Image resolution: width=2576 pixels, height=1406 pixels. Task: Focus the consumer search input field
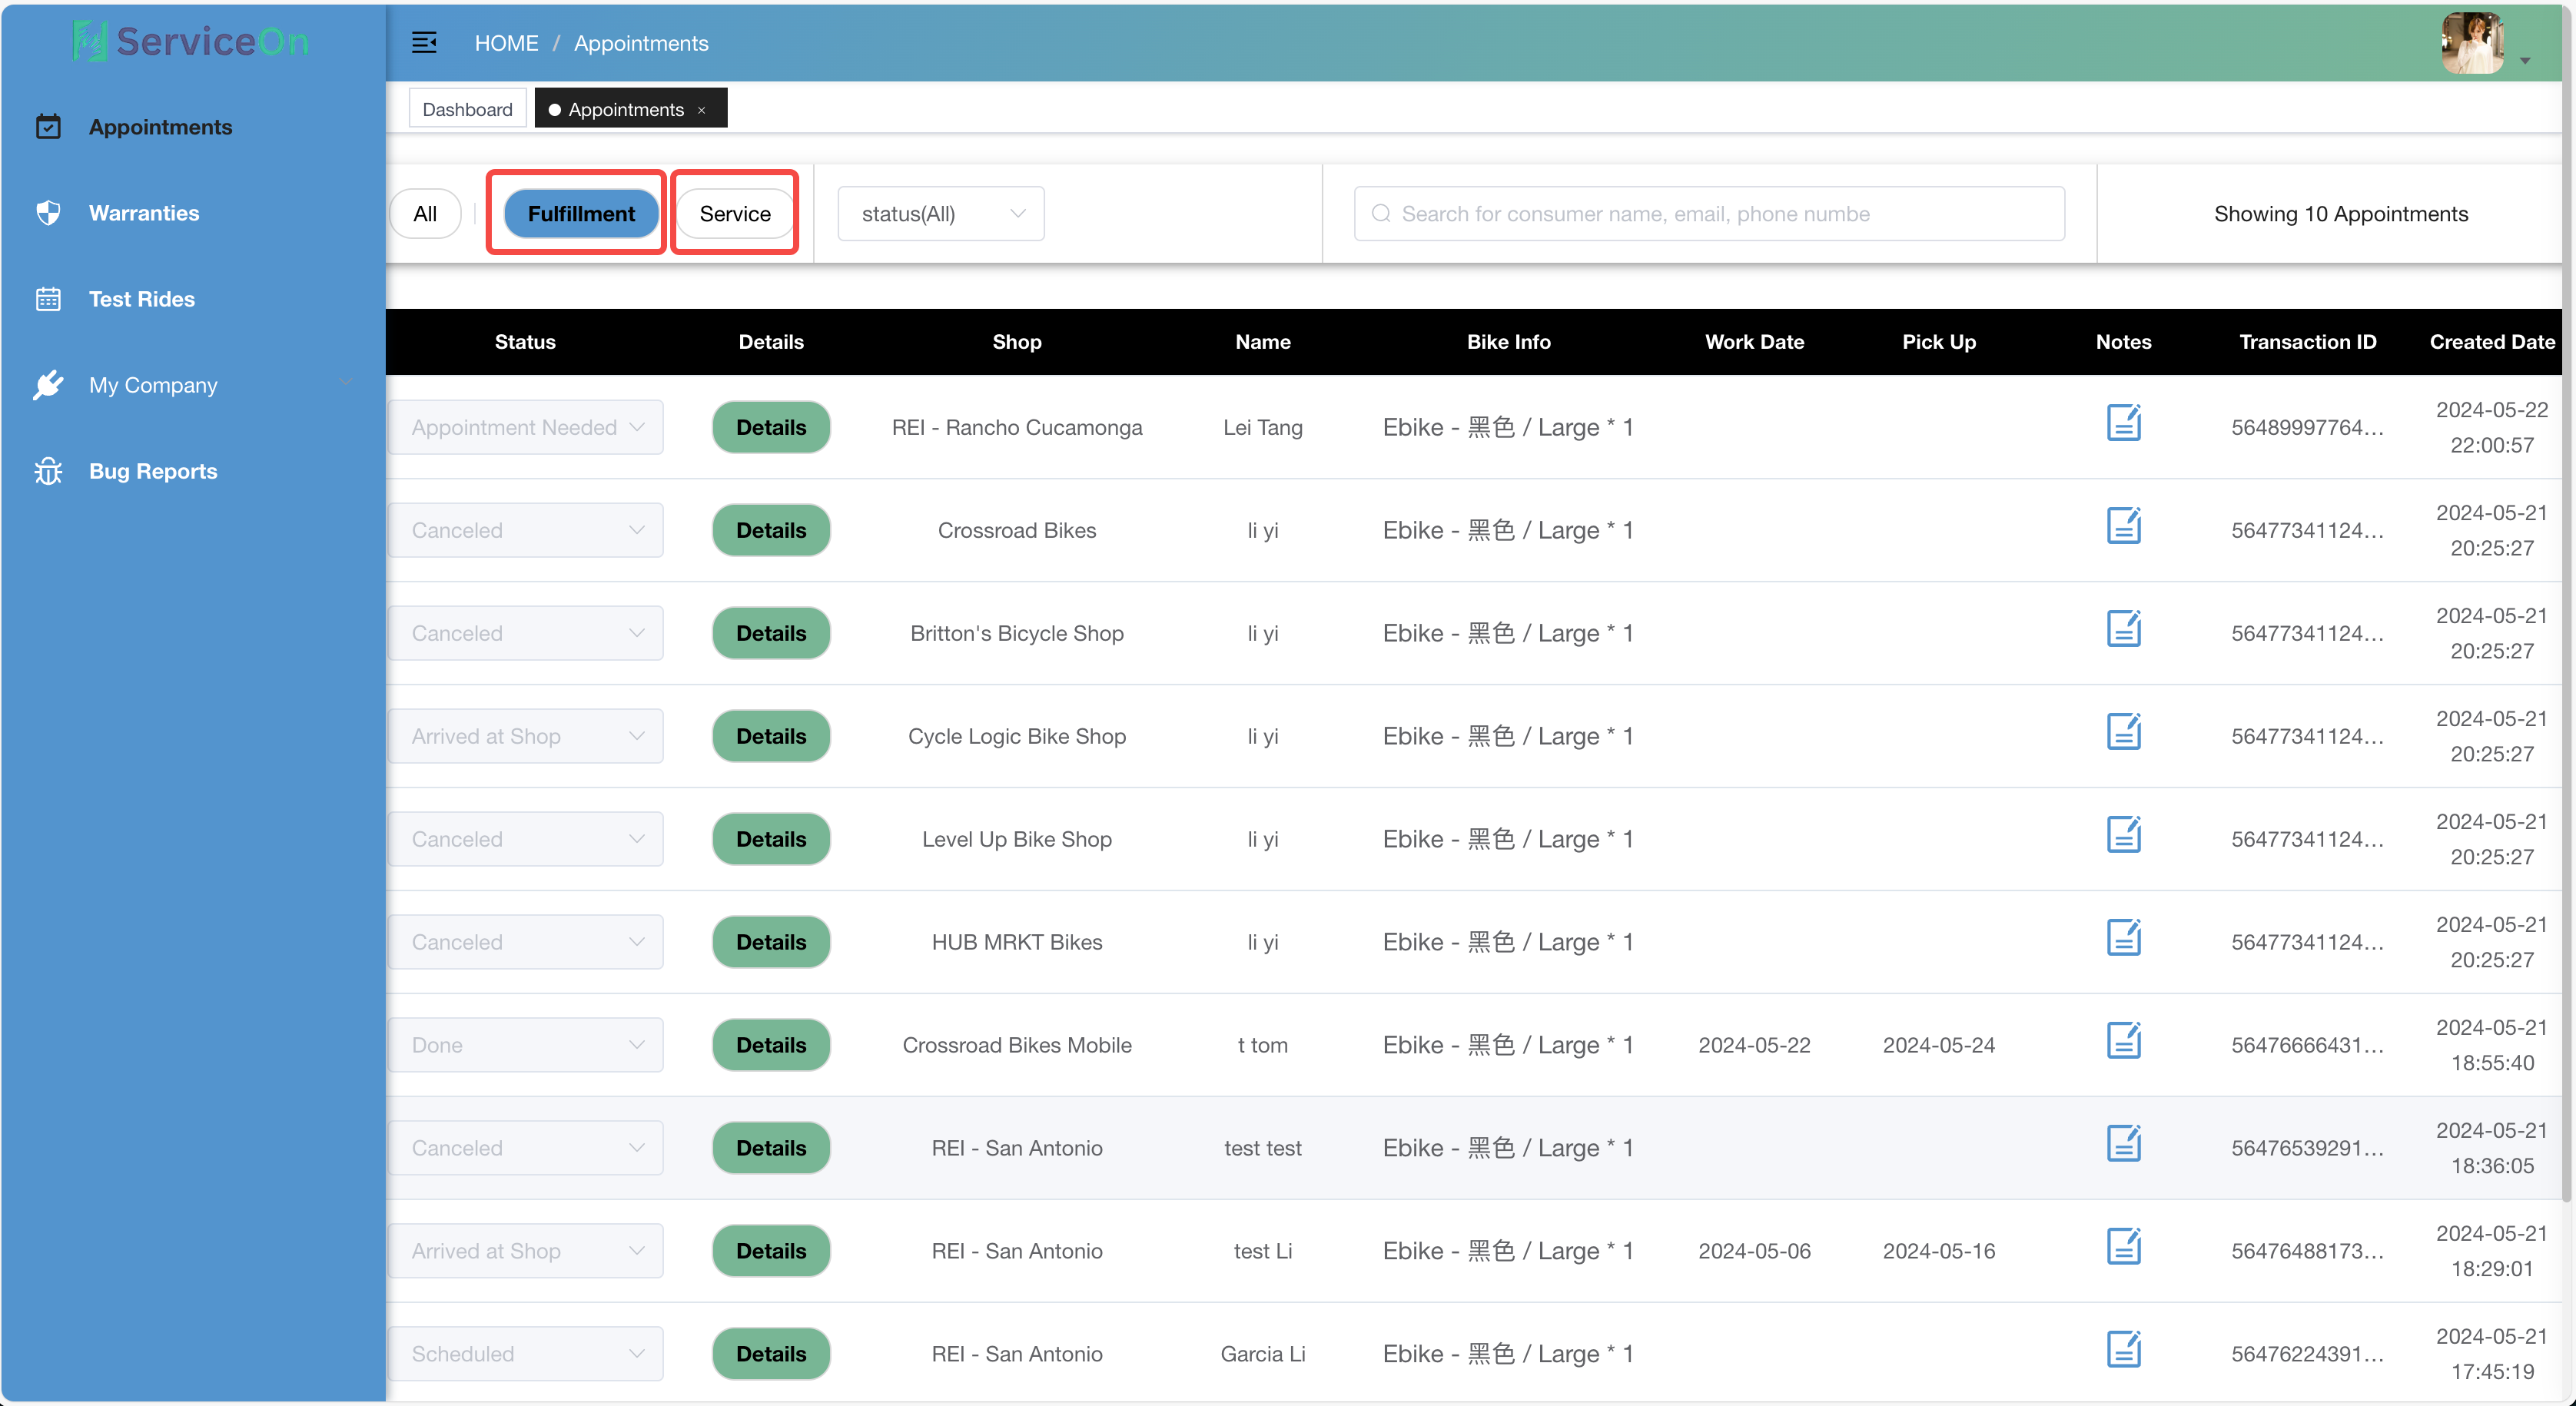click(1710, 214)
